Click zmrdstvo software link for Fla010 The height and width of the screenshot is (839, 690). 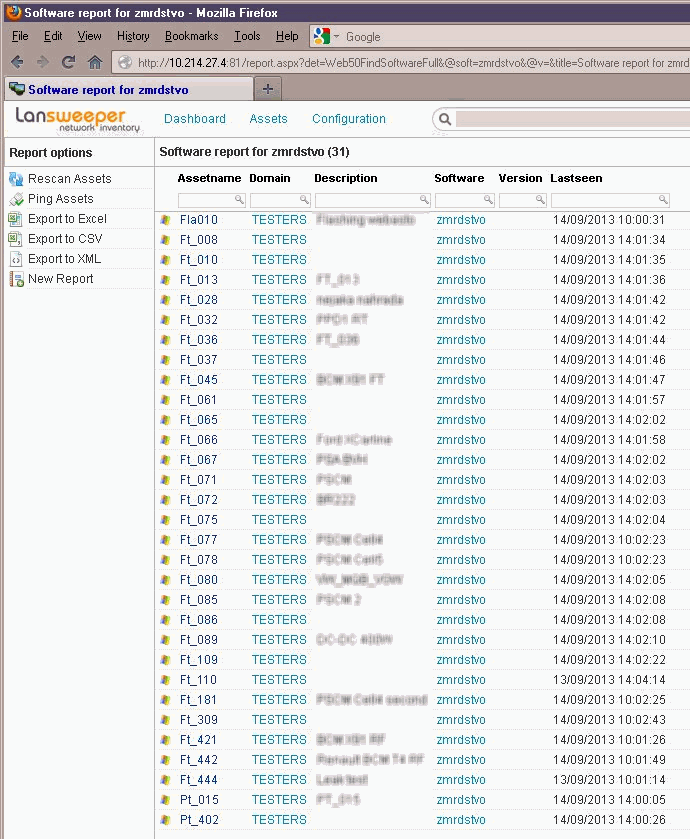click(x=461, y=220)
